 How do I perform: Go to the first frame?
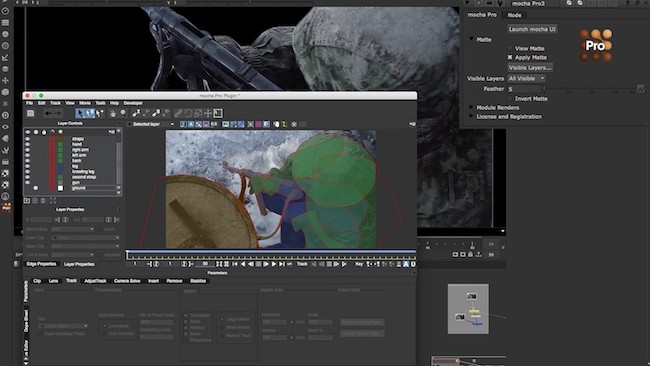coord(235,264)
